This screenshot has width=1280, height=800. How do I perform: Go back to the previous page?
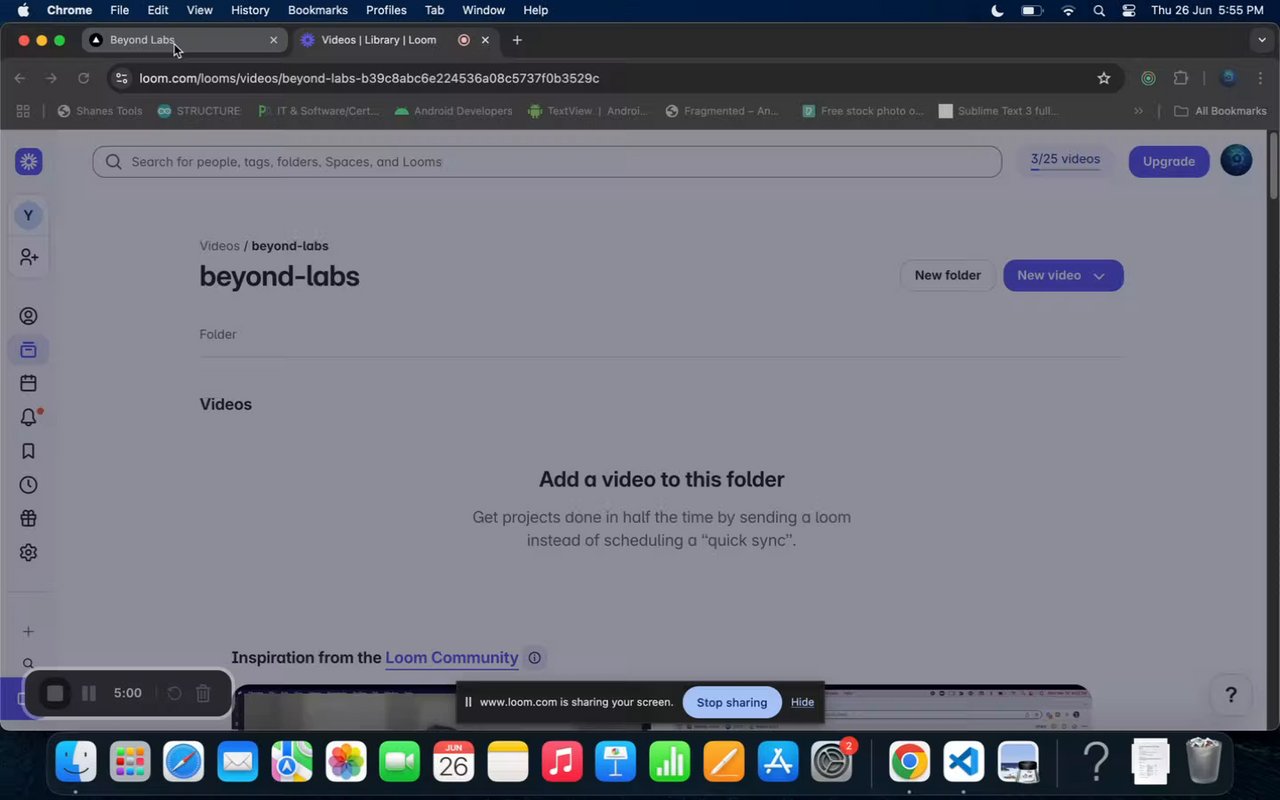pos(20,78)
